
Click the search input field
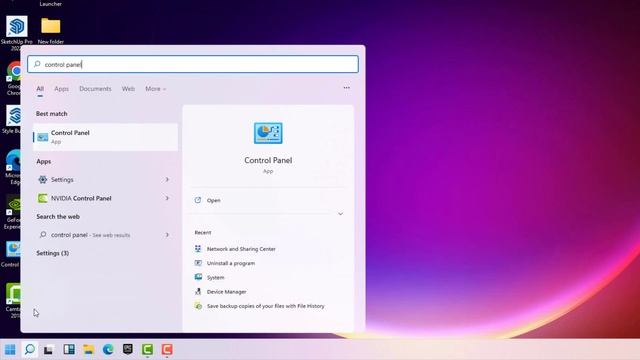193,64
